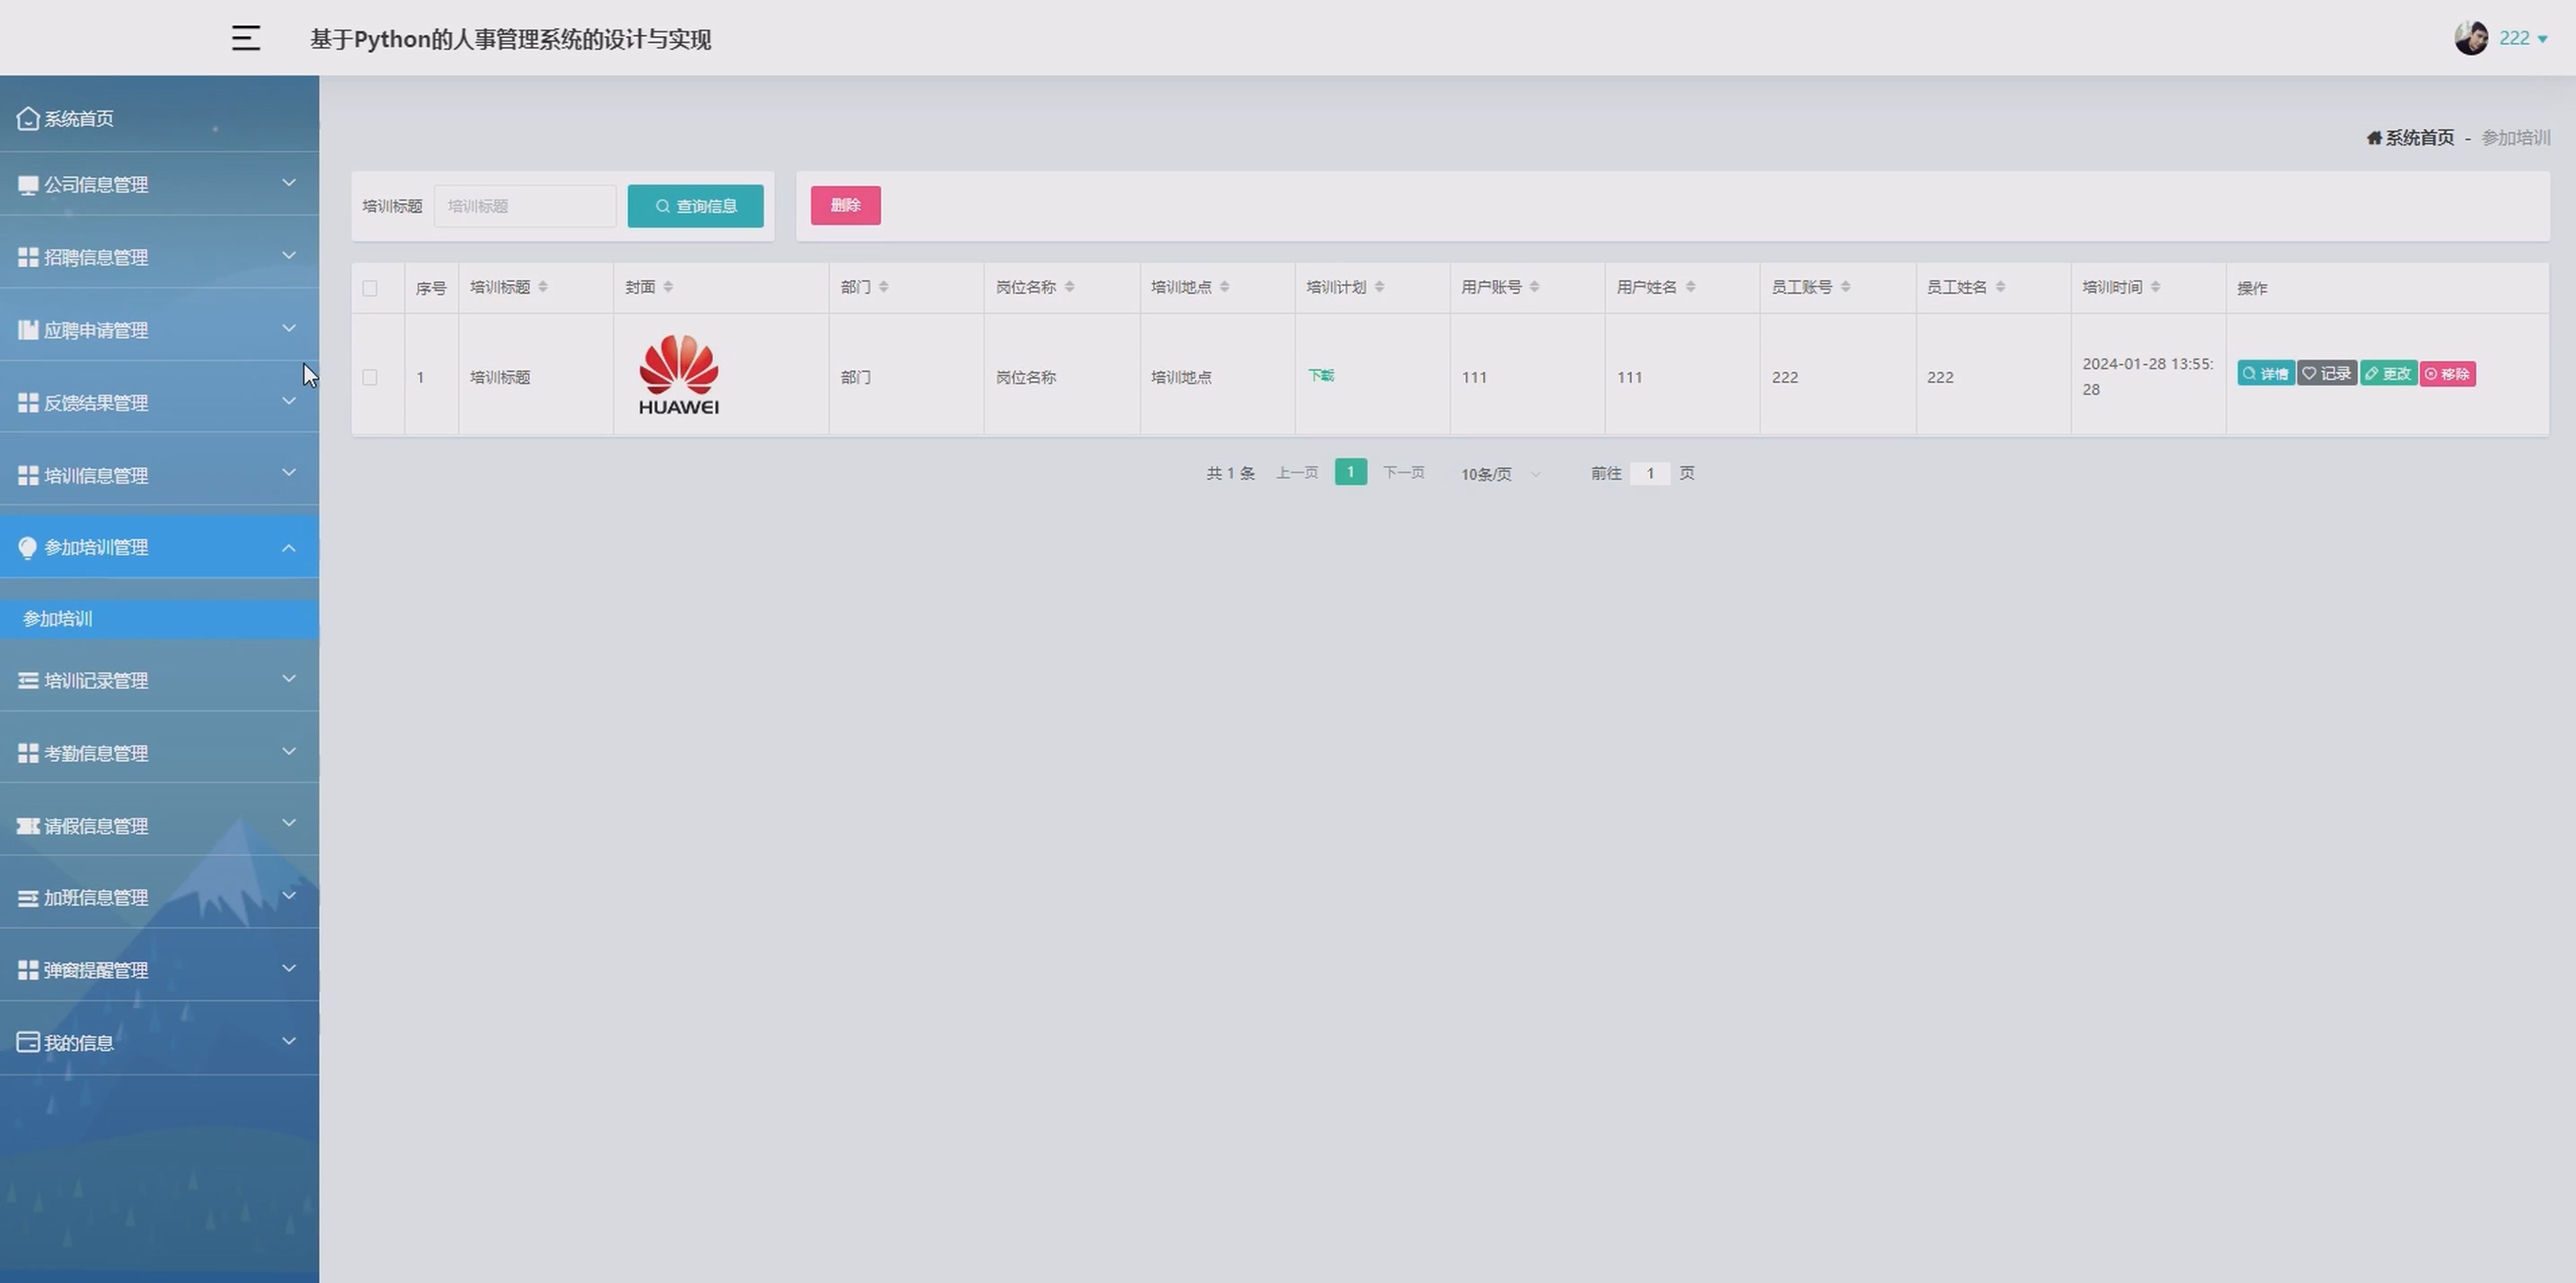Open 请假信息管理 menu label
The width and height of the screenshot is (2576, 1283).
tap(96, 826)
